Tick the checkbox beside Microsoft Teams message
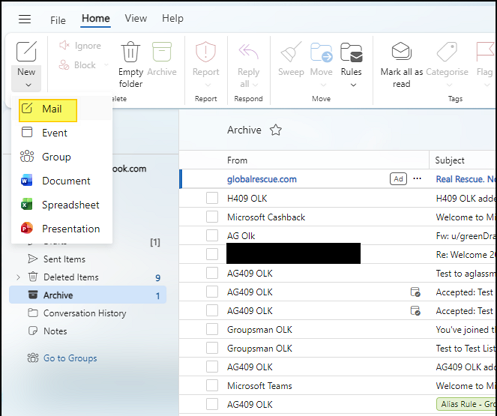The image size is (497, 416). click(x=212, y=385)
